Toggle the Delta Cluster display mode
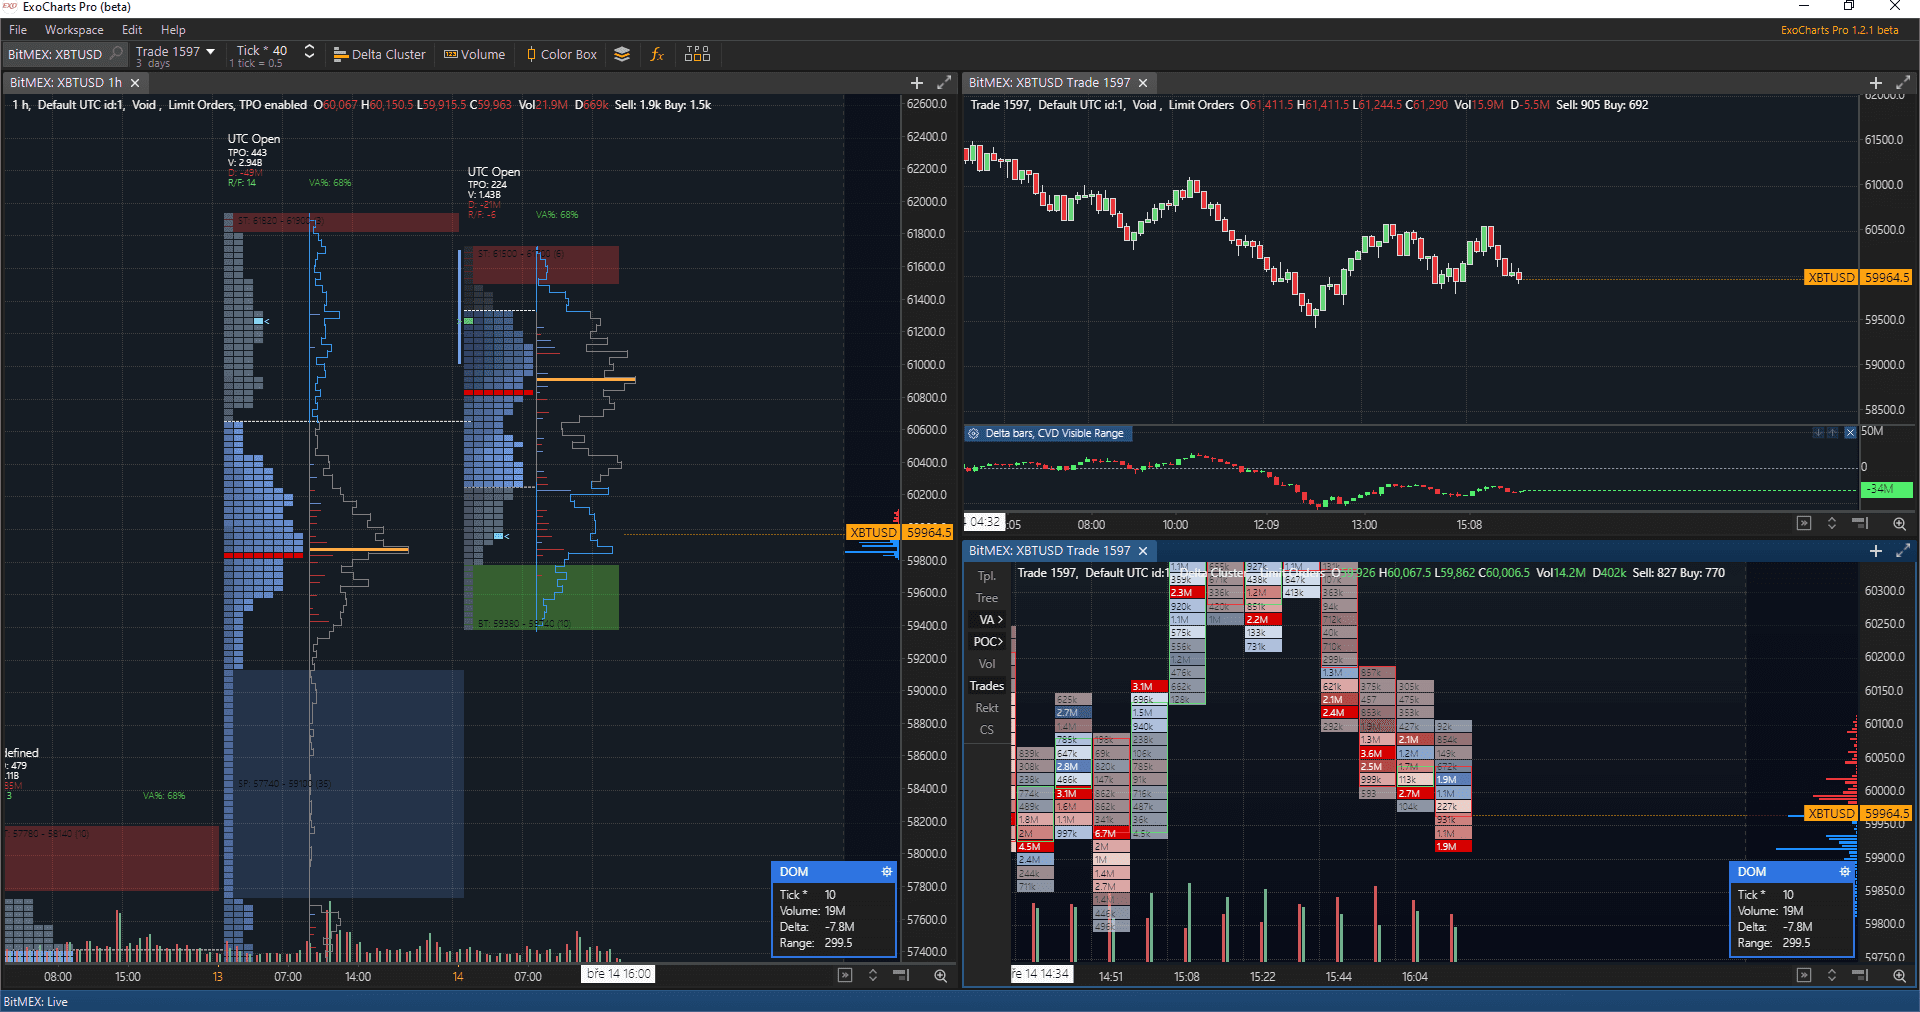Screen dimensions: 1920x1012 [379, 54]
